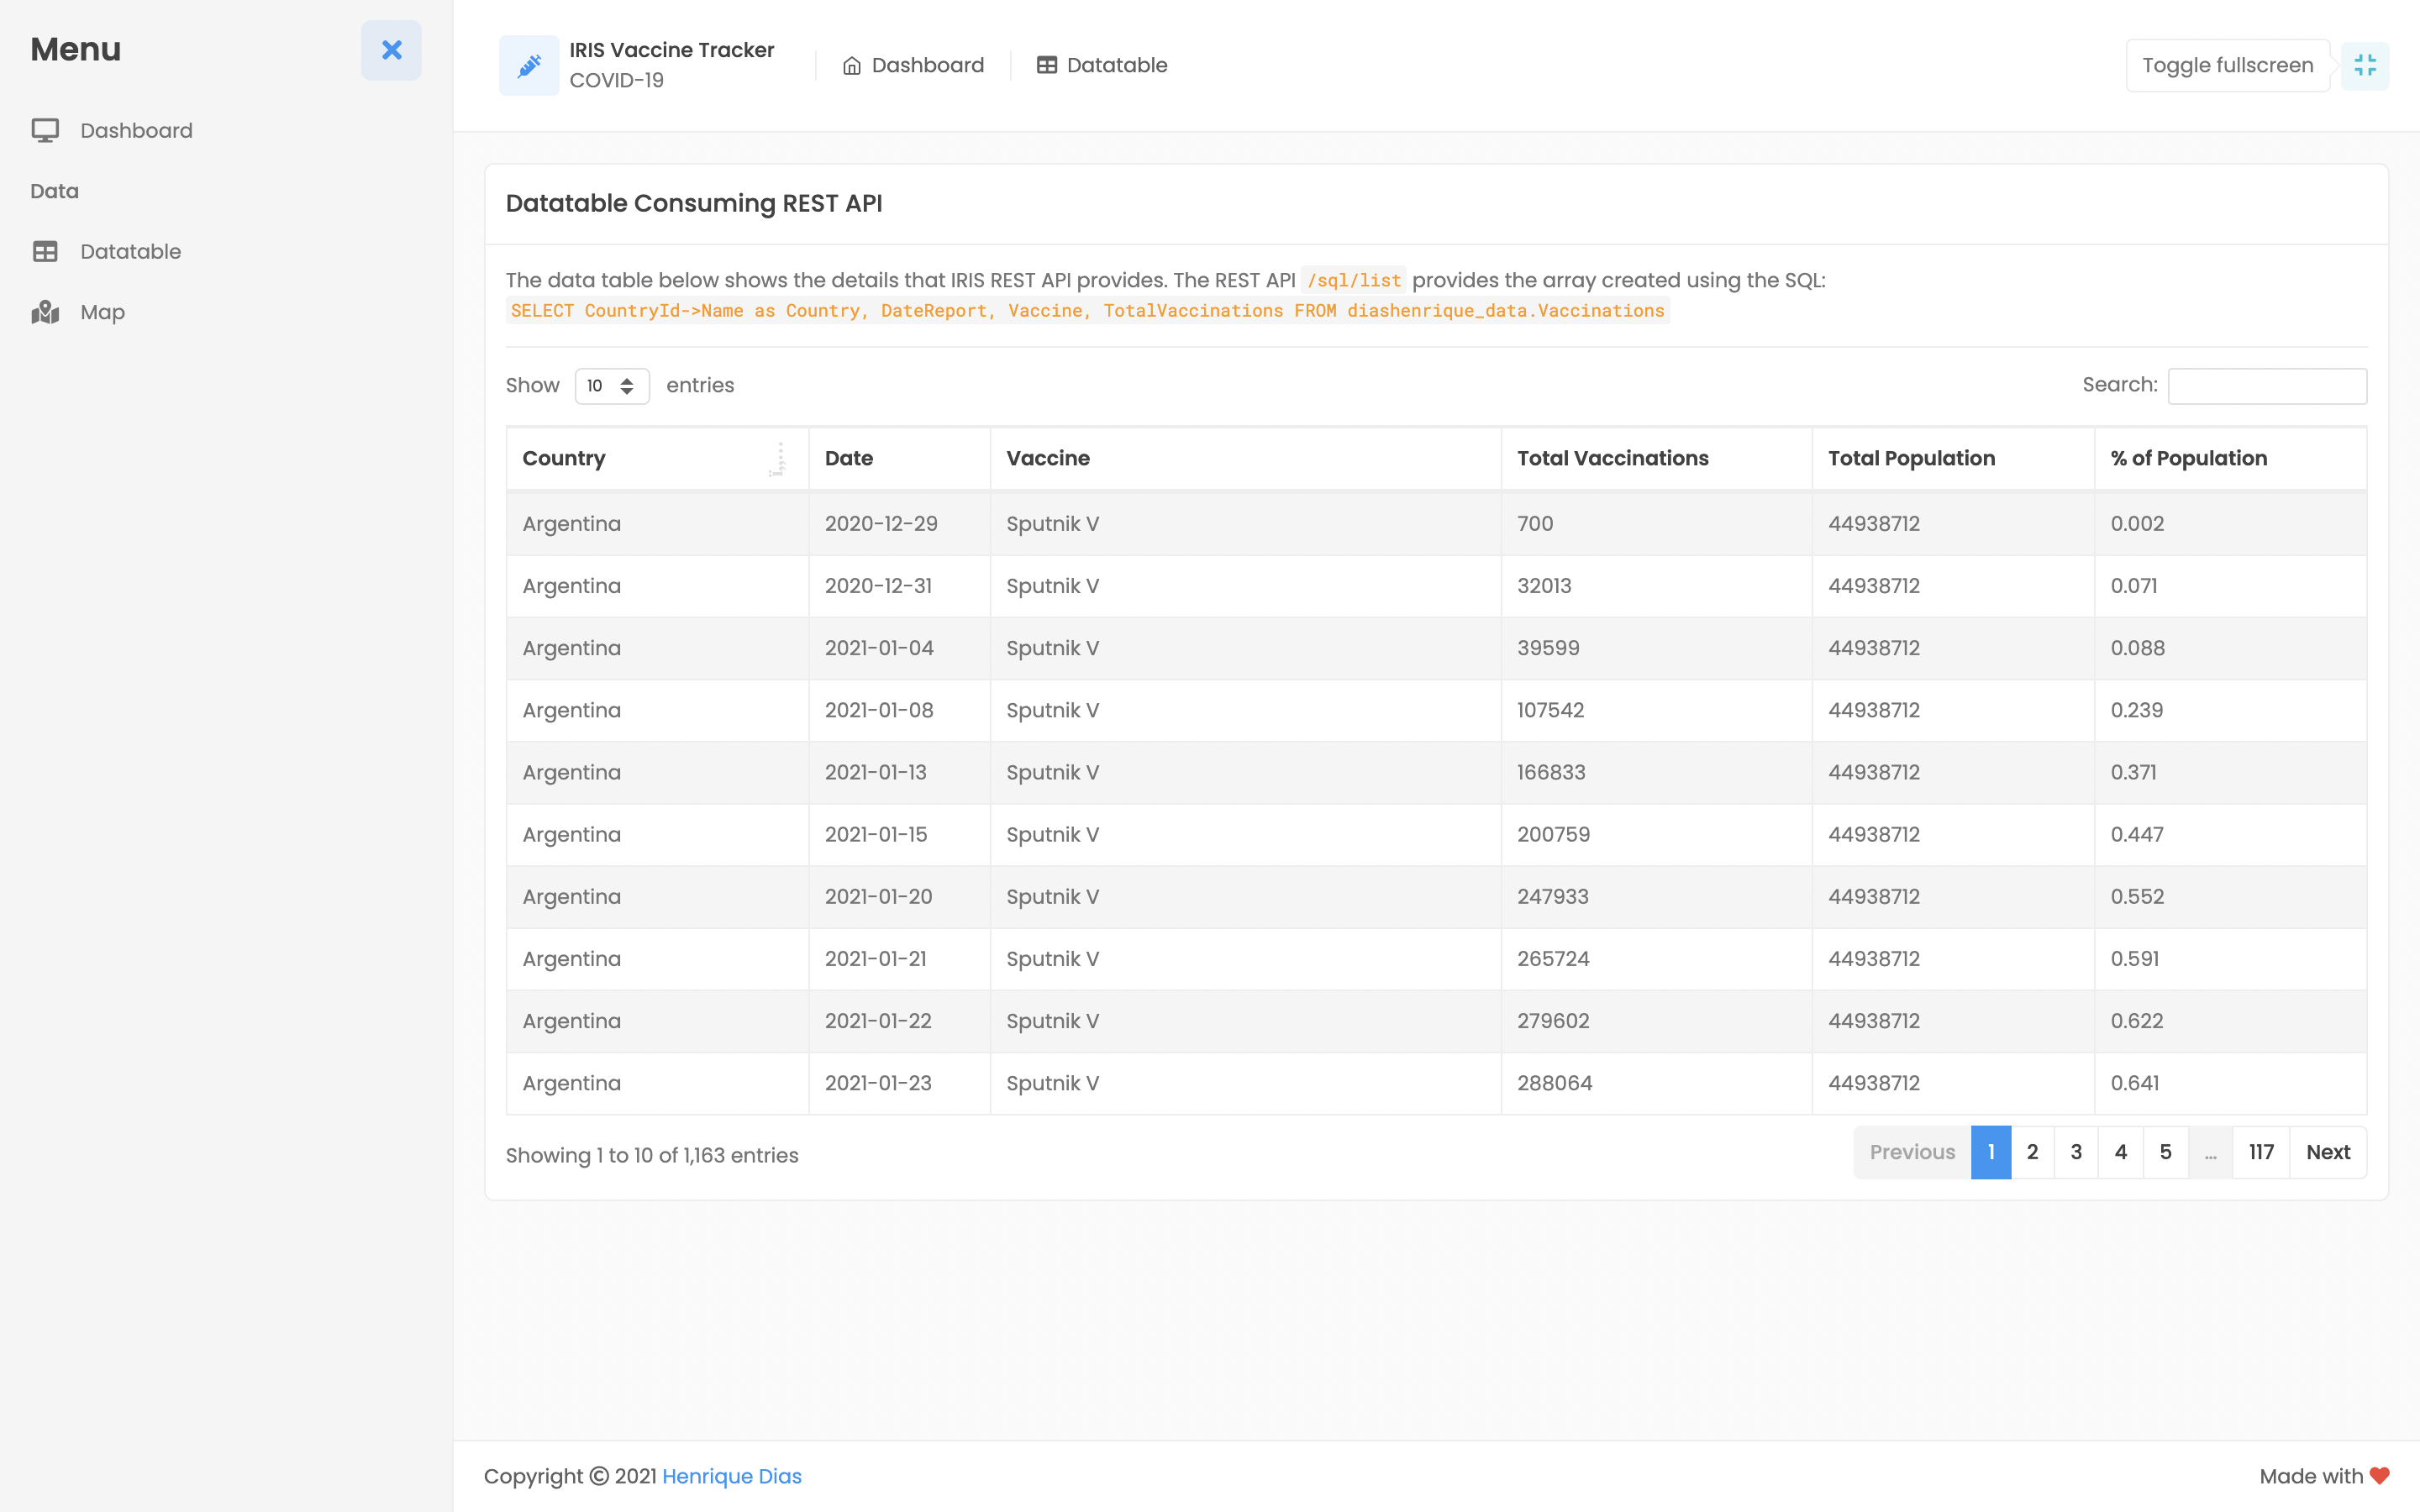Viewport: 2420px width, 1512px height.
Task: Open Dashboard from the top navigation
Action: pos(927,66)
